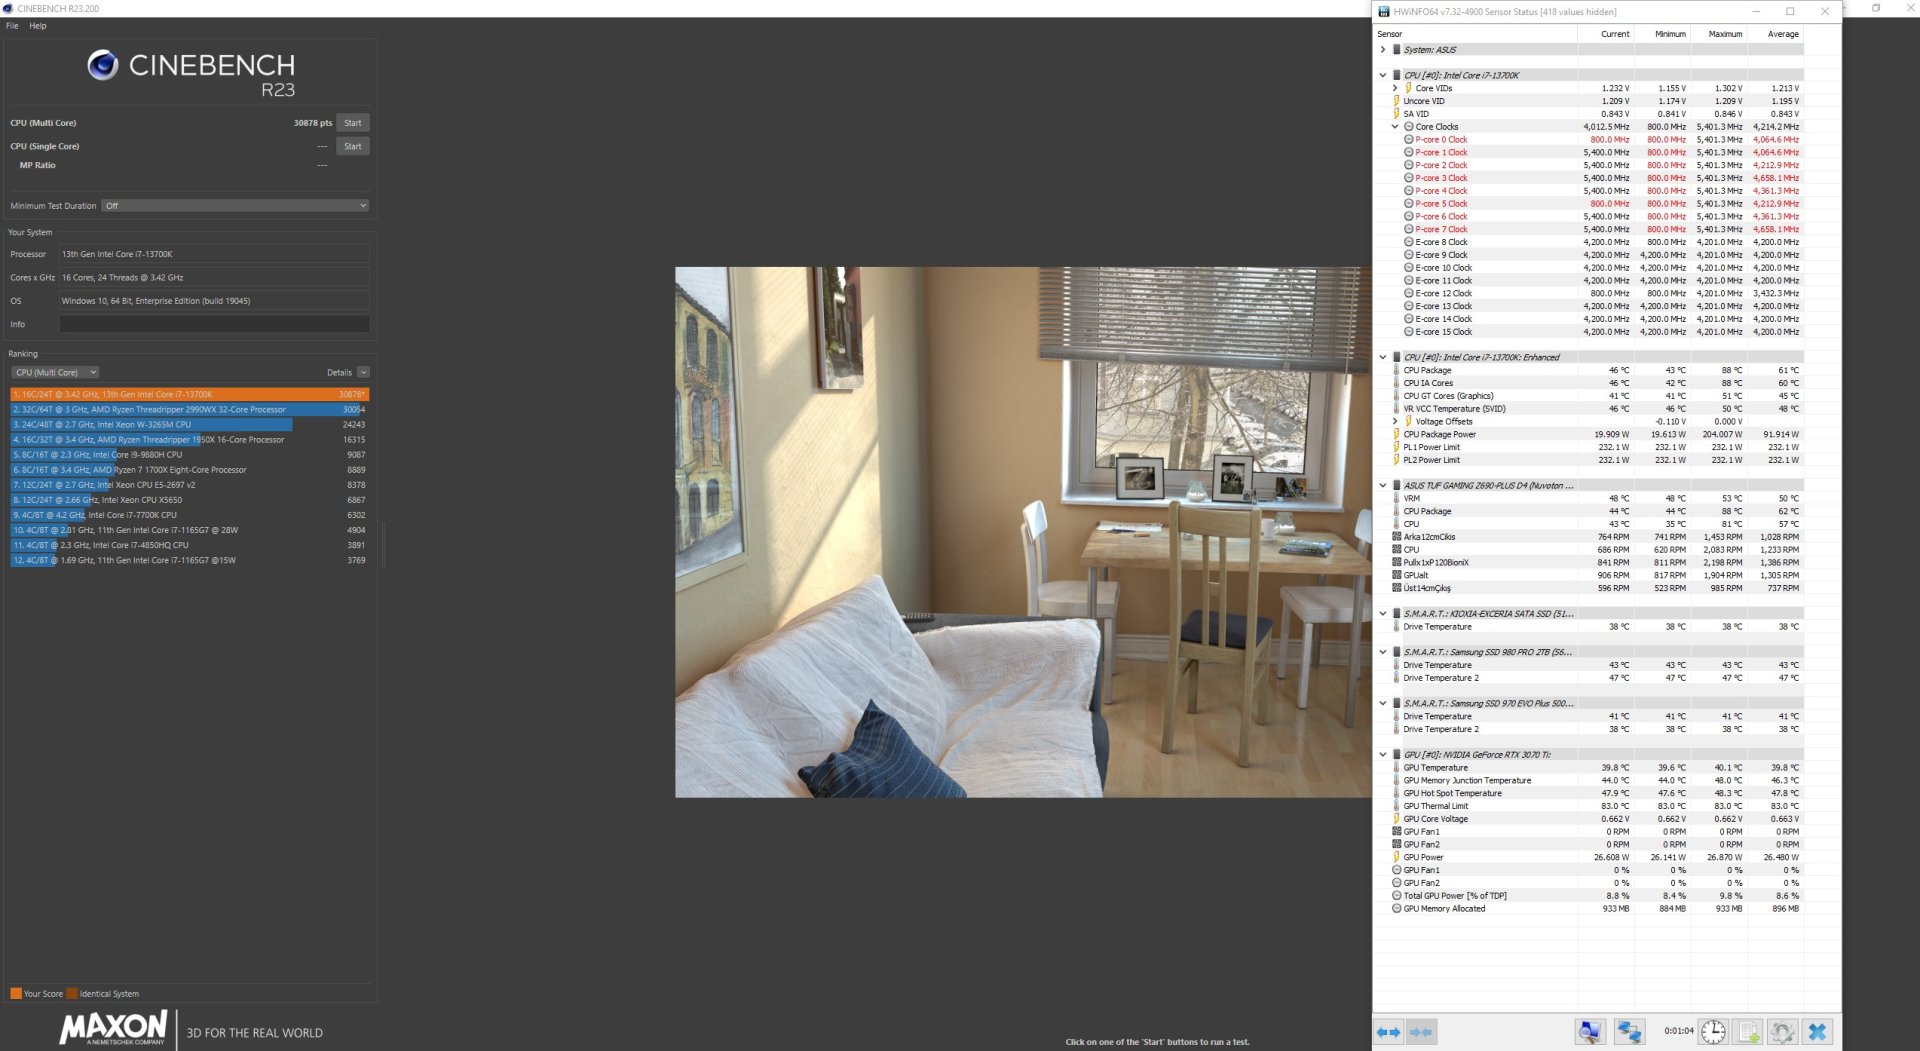This screenshot has width=1920, height=1051.
Task: Open the Cinebench Help menu
Action: (38, 26)
